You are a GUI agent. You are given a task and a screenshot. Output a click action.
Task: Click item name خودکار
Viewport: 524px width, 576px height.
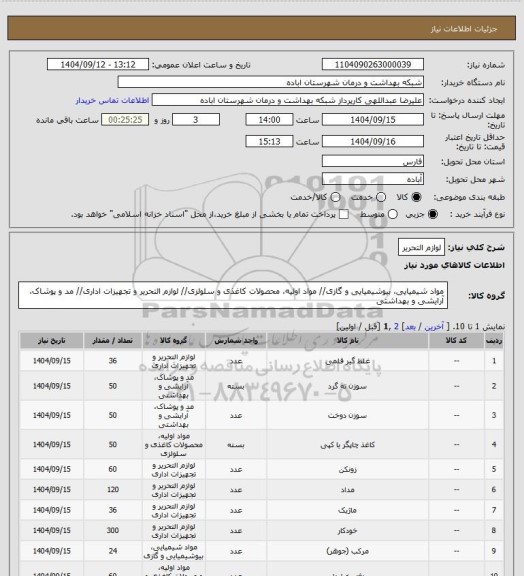348,531
